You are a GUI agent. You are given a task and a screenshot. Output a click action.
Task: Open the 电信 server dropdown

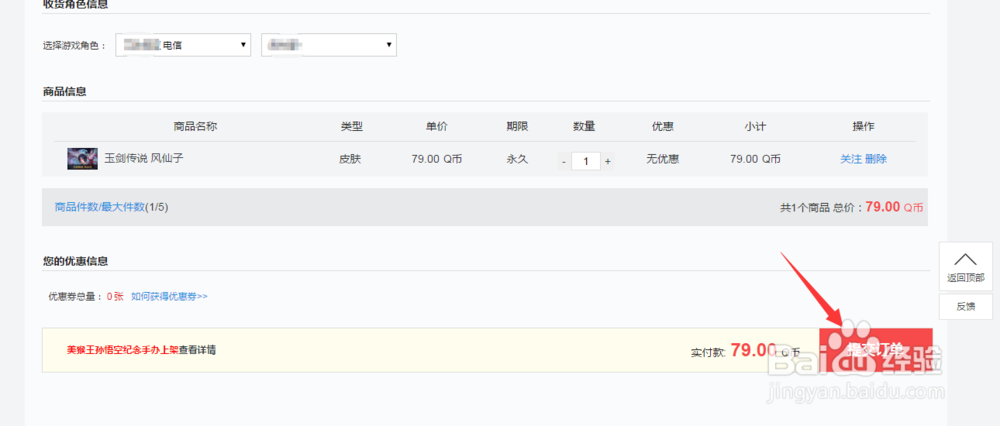[183, 45]
